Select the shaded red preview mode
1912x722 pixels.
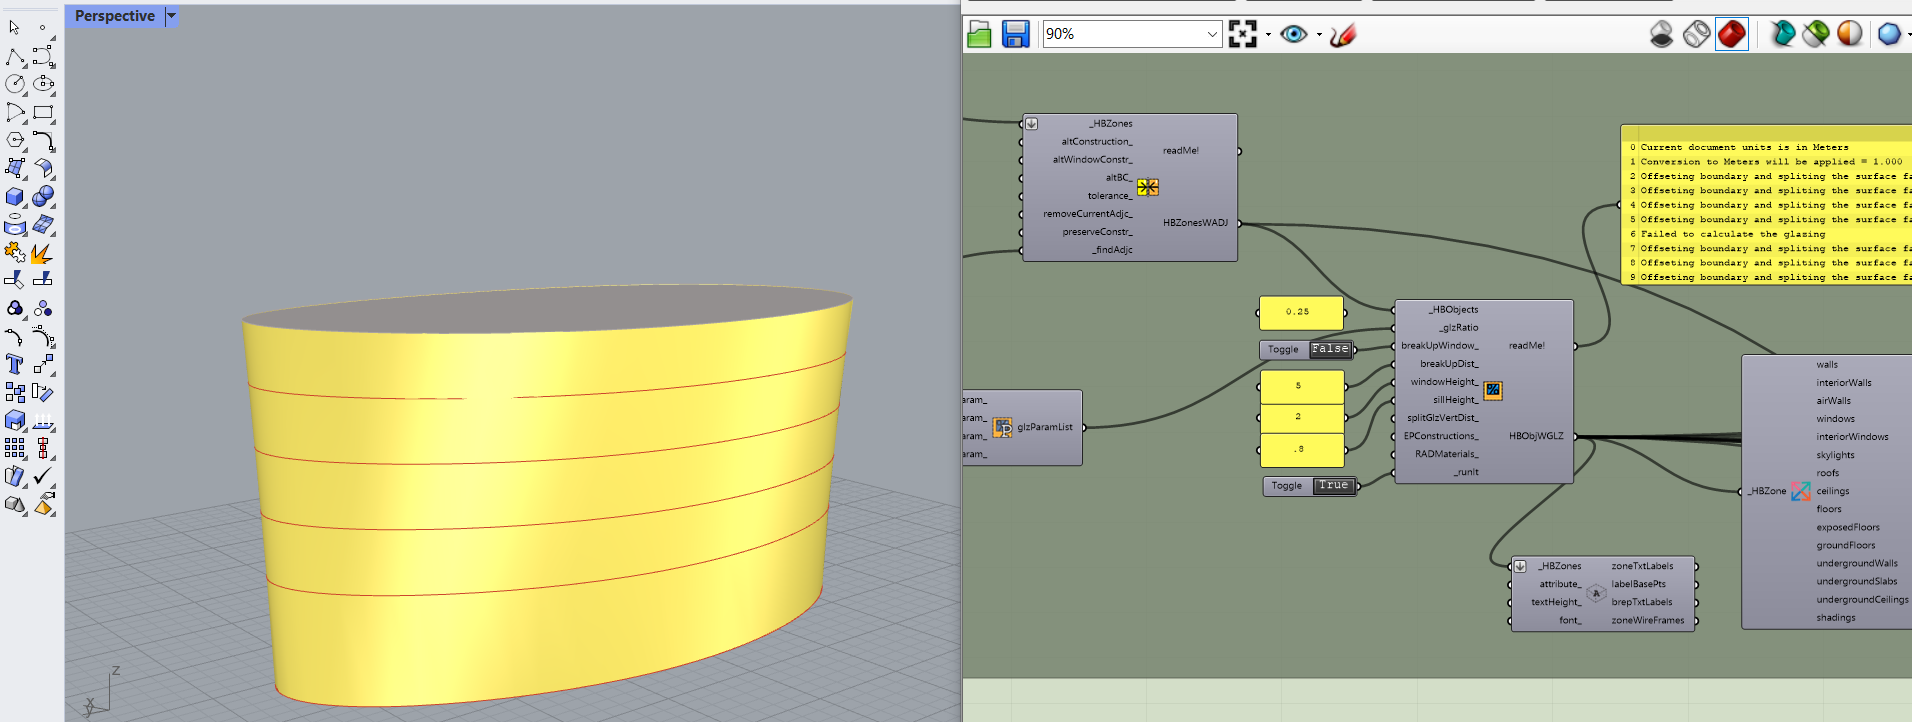pyautogui.click(x=1731, y=34)
